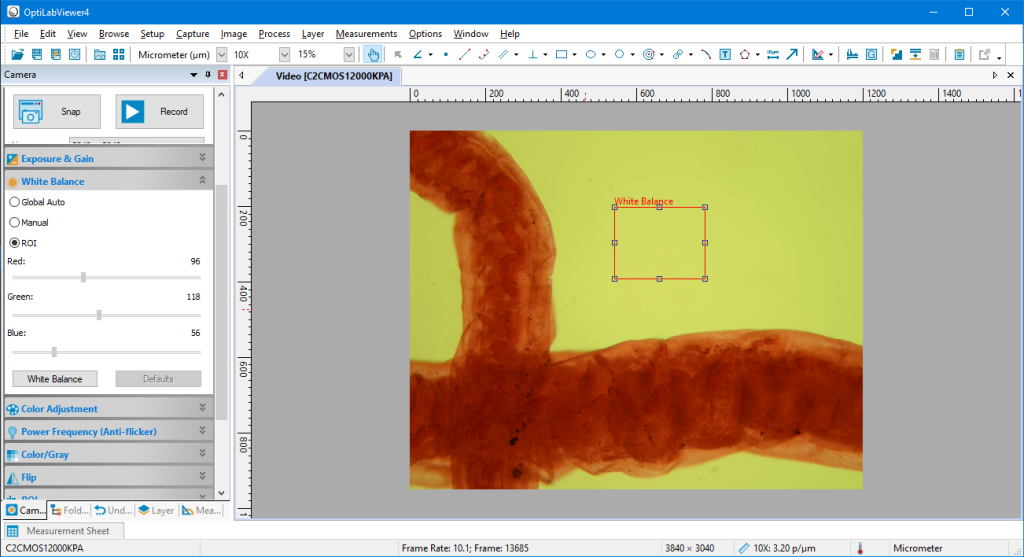Switch to the Undo panel tab
1024x557 pixels.
(x=113, y=510)
